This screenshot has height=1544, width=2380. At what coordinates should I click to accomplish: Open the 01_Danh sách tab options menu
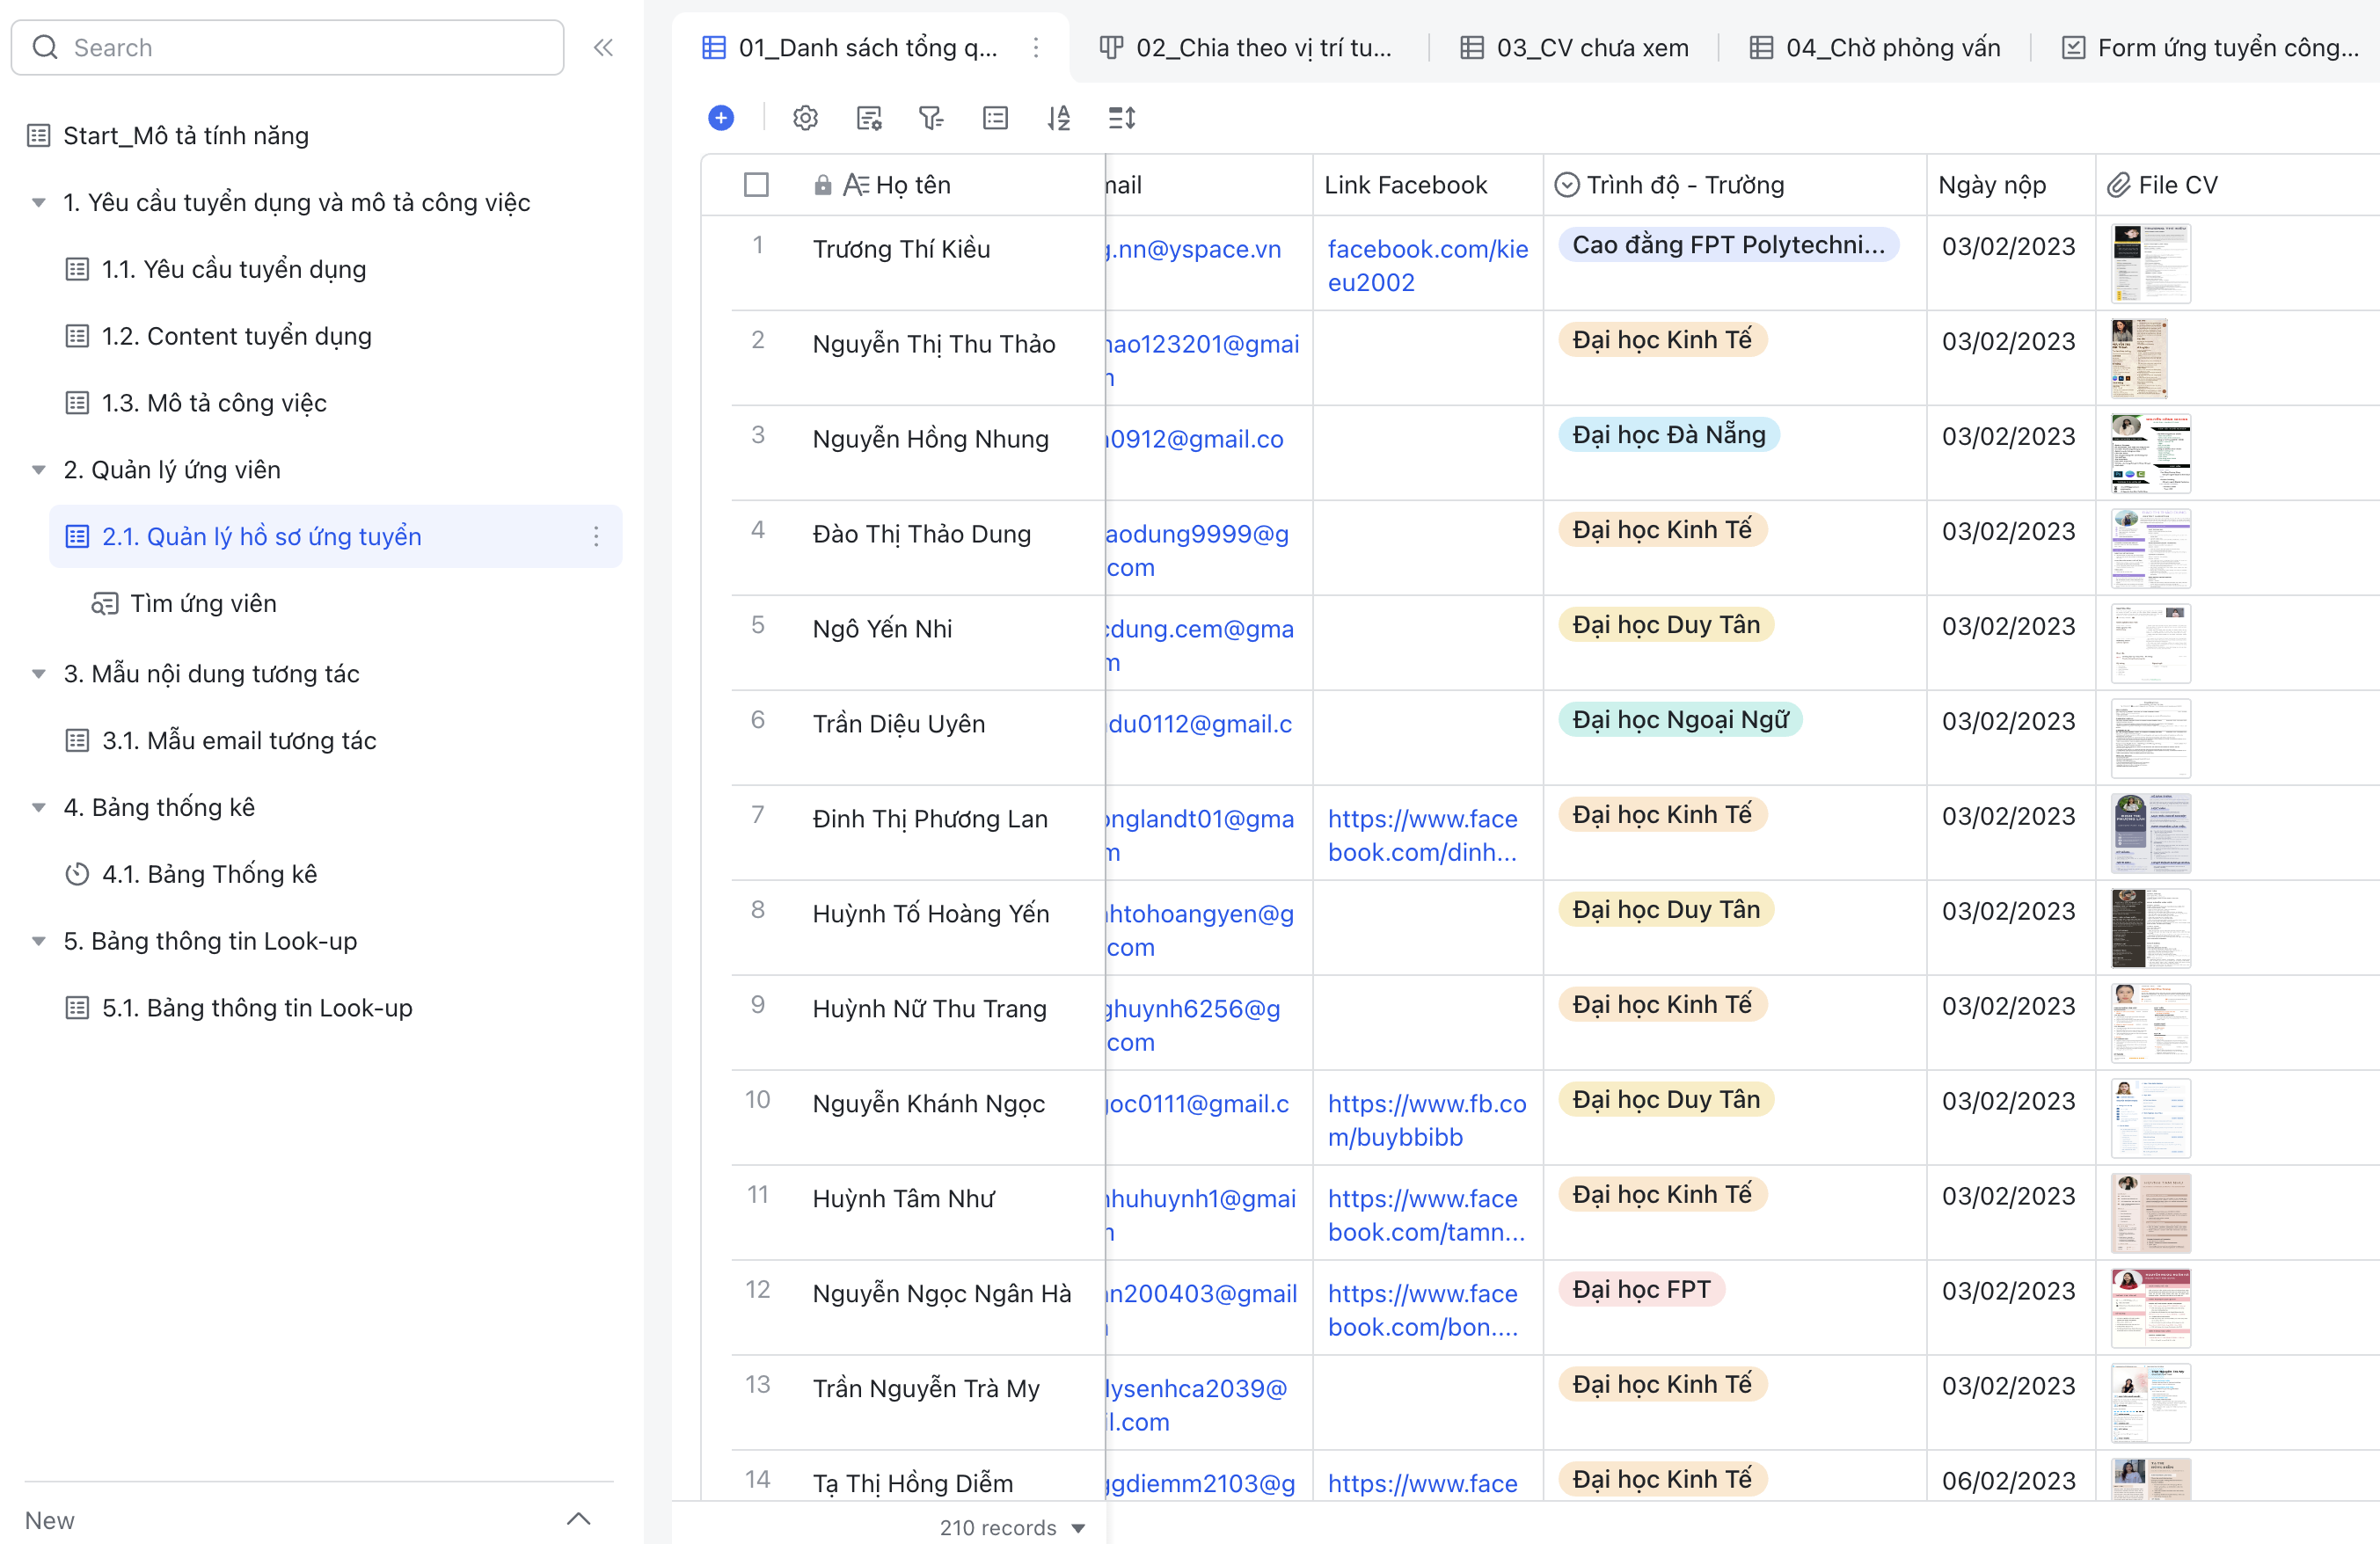point(1035,47)
